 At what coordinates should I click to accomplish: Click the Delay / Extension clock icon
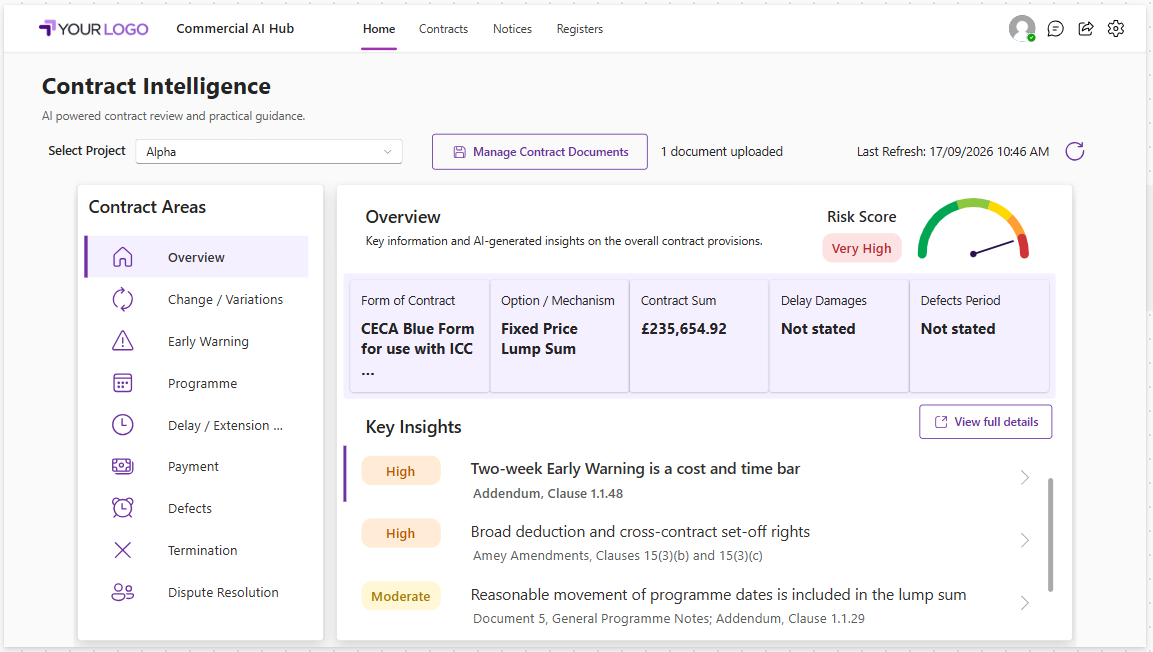123,425
